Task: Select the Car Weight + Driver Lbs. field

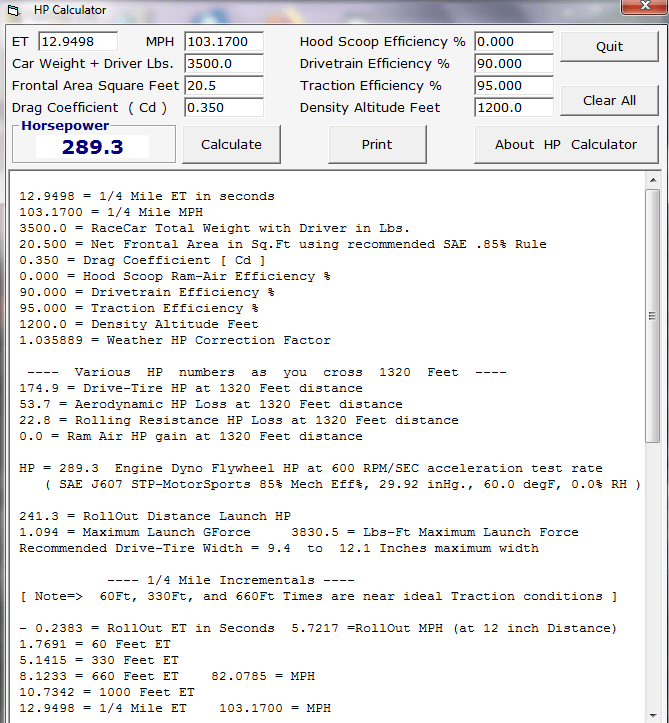Action: (x=224, y=64)
